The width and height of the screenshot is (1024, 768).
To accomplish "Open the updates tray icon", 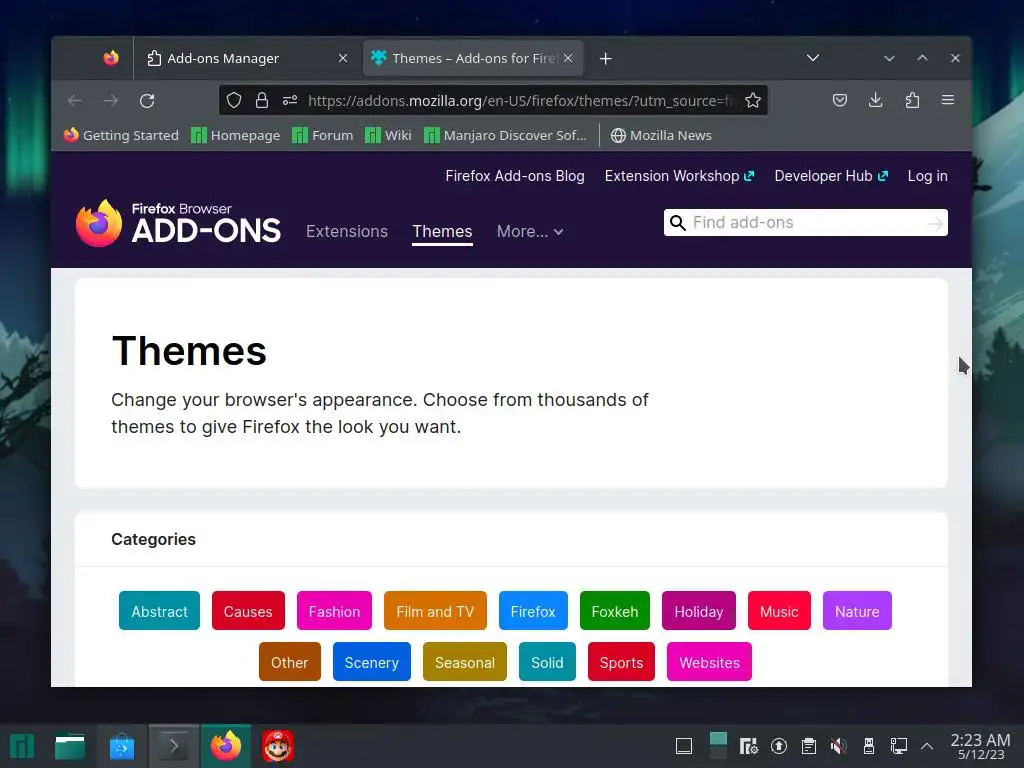I will click(x=778, y=746).
